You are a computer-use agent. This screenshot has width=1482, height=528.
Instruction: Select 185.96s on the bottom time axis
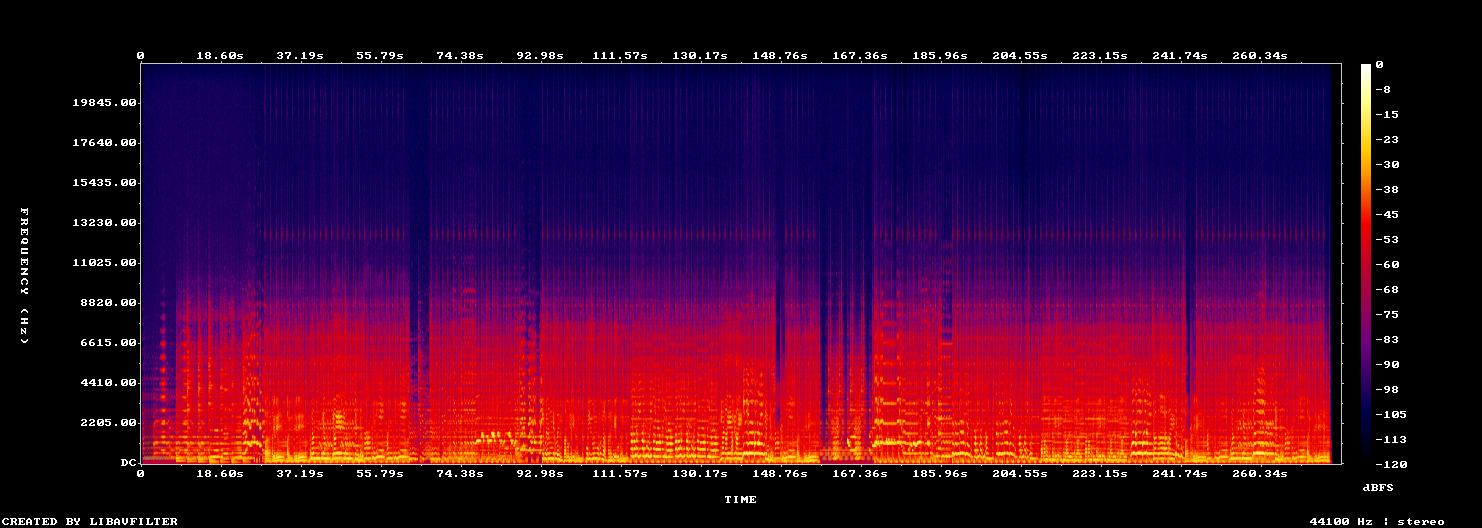click(x=940, y=473)
